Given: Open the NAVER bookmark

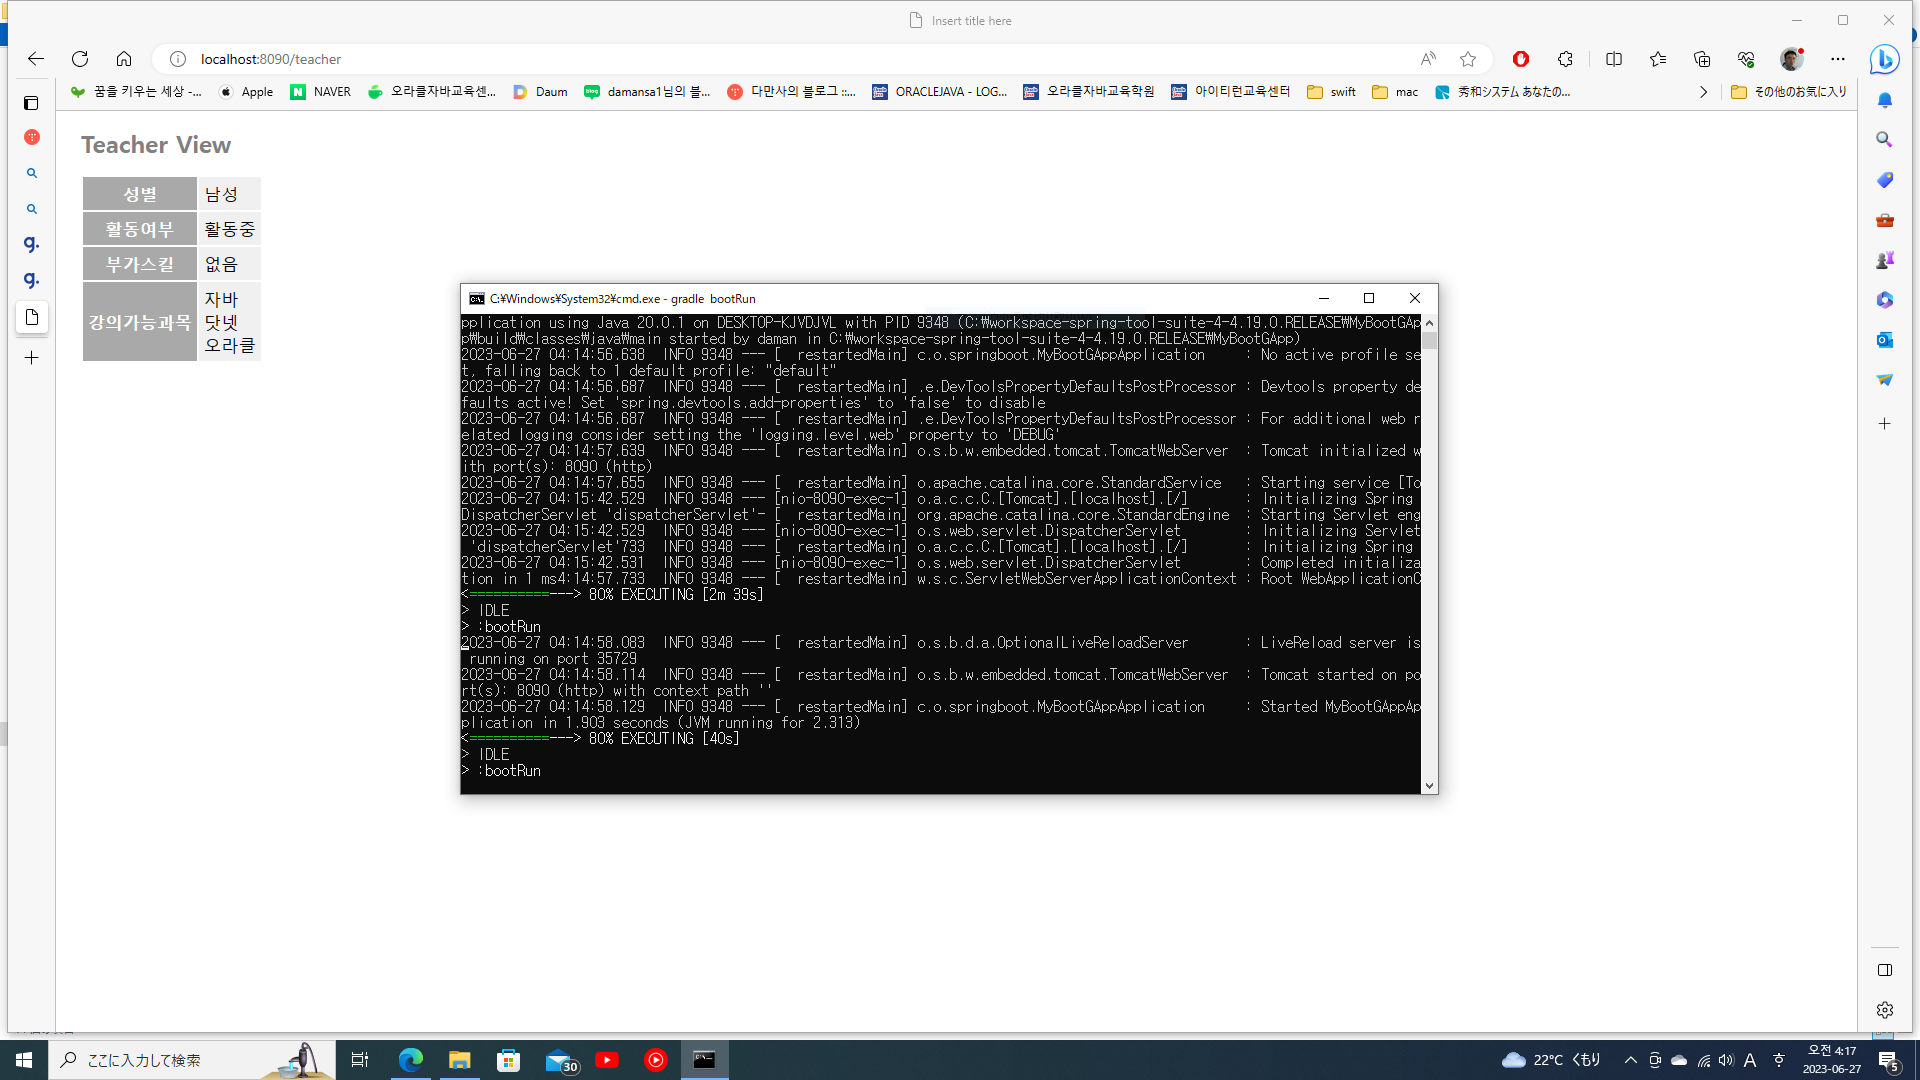Looking at the screenshot, I should 320,92.
